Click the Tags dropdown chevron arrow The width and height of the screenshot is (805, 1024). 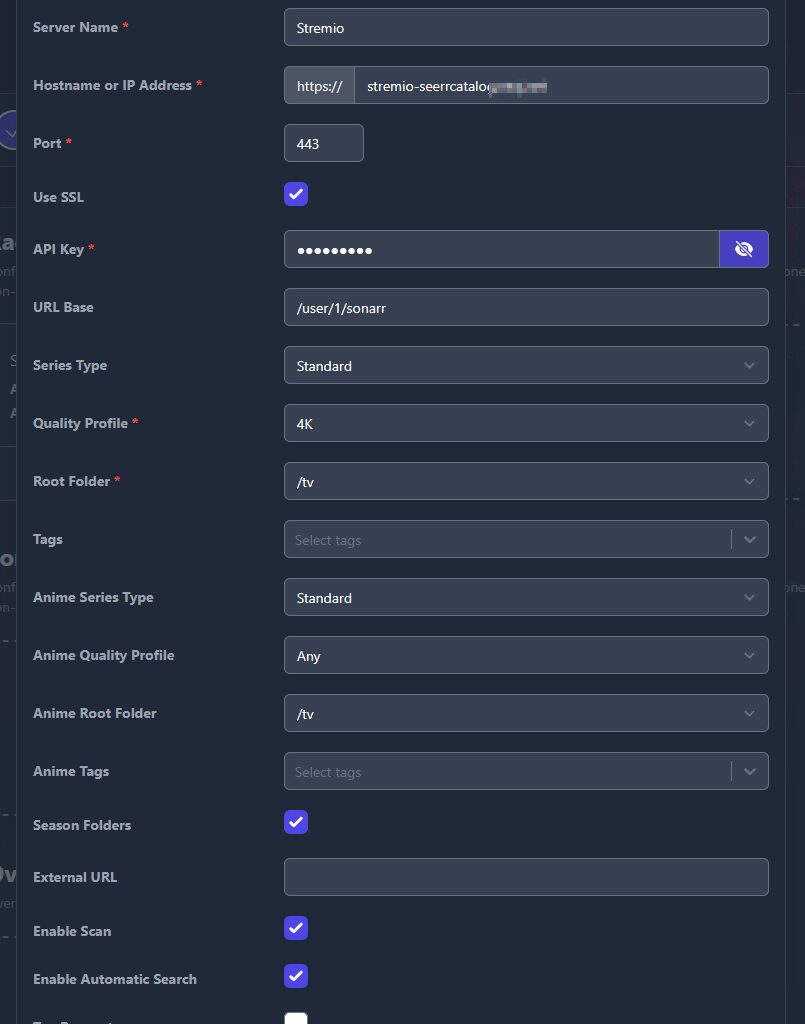(x=750, y=540)
